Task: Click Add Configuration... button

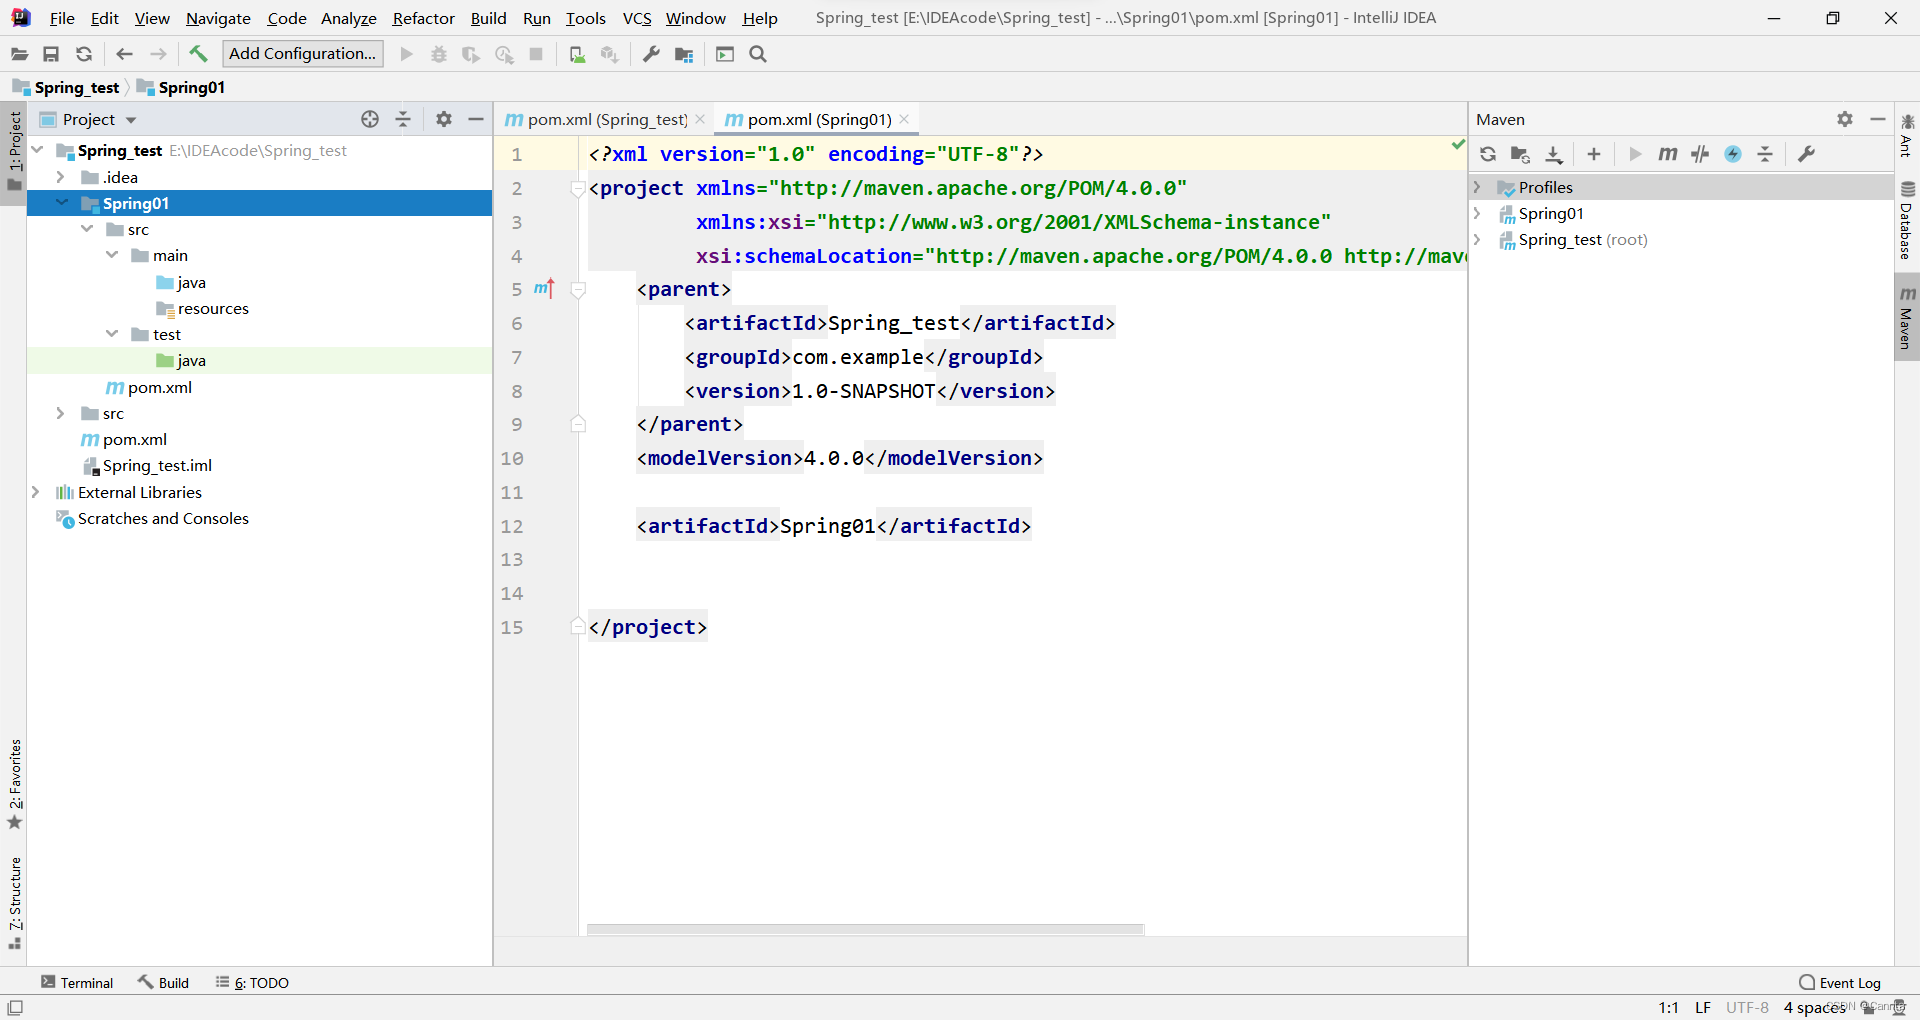Action: [302, 54]
